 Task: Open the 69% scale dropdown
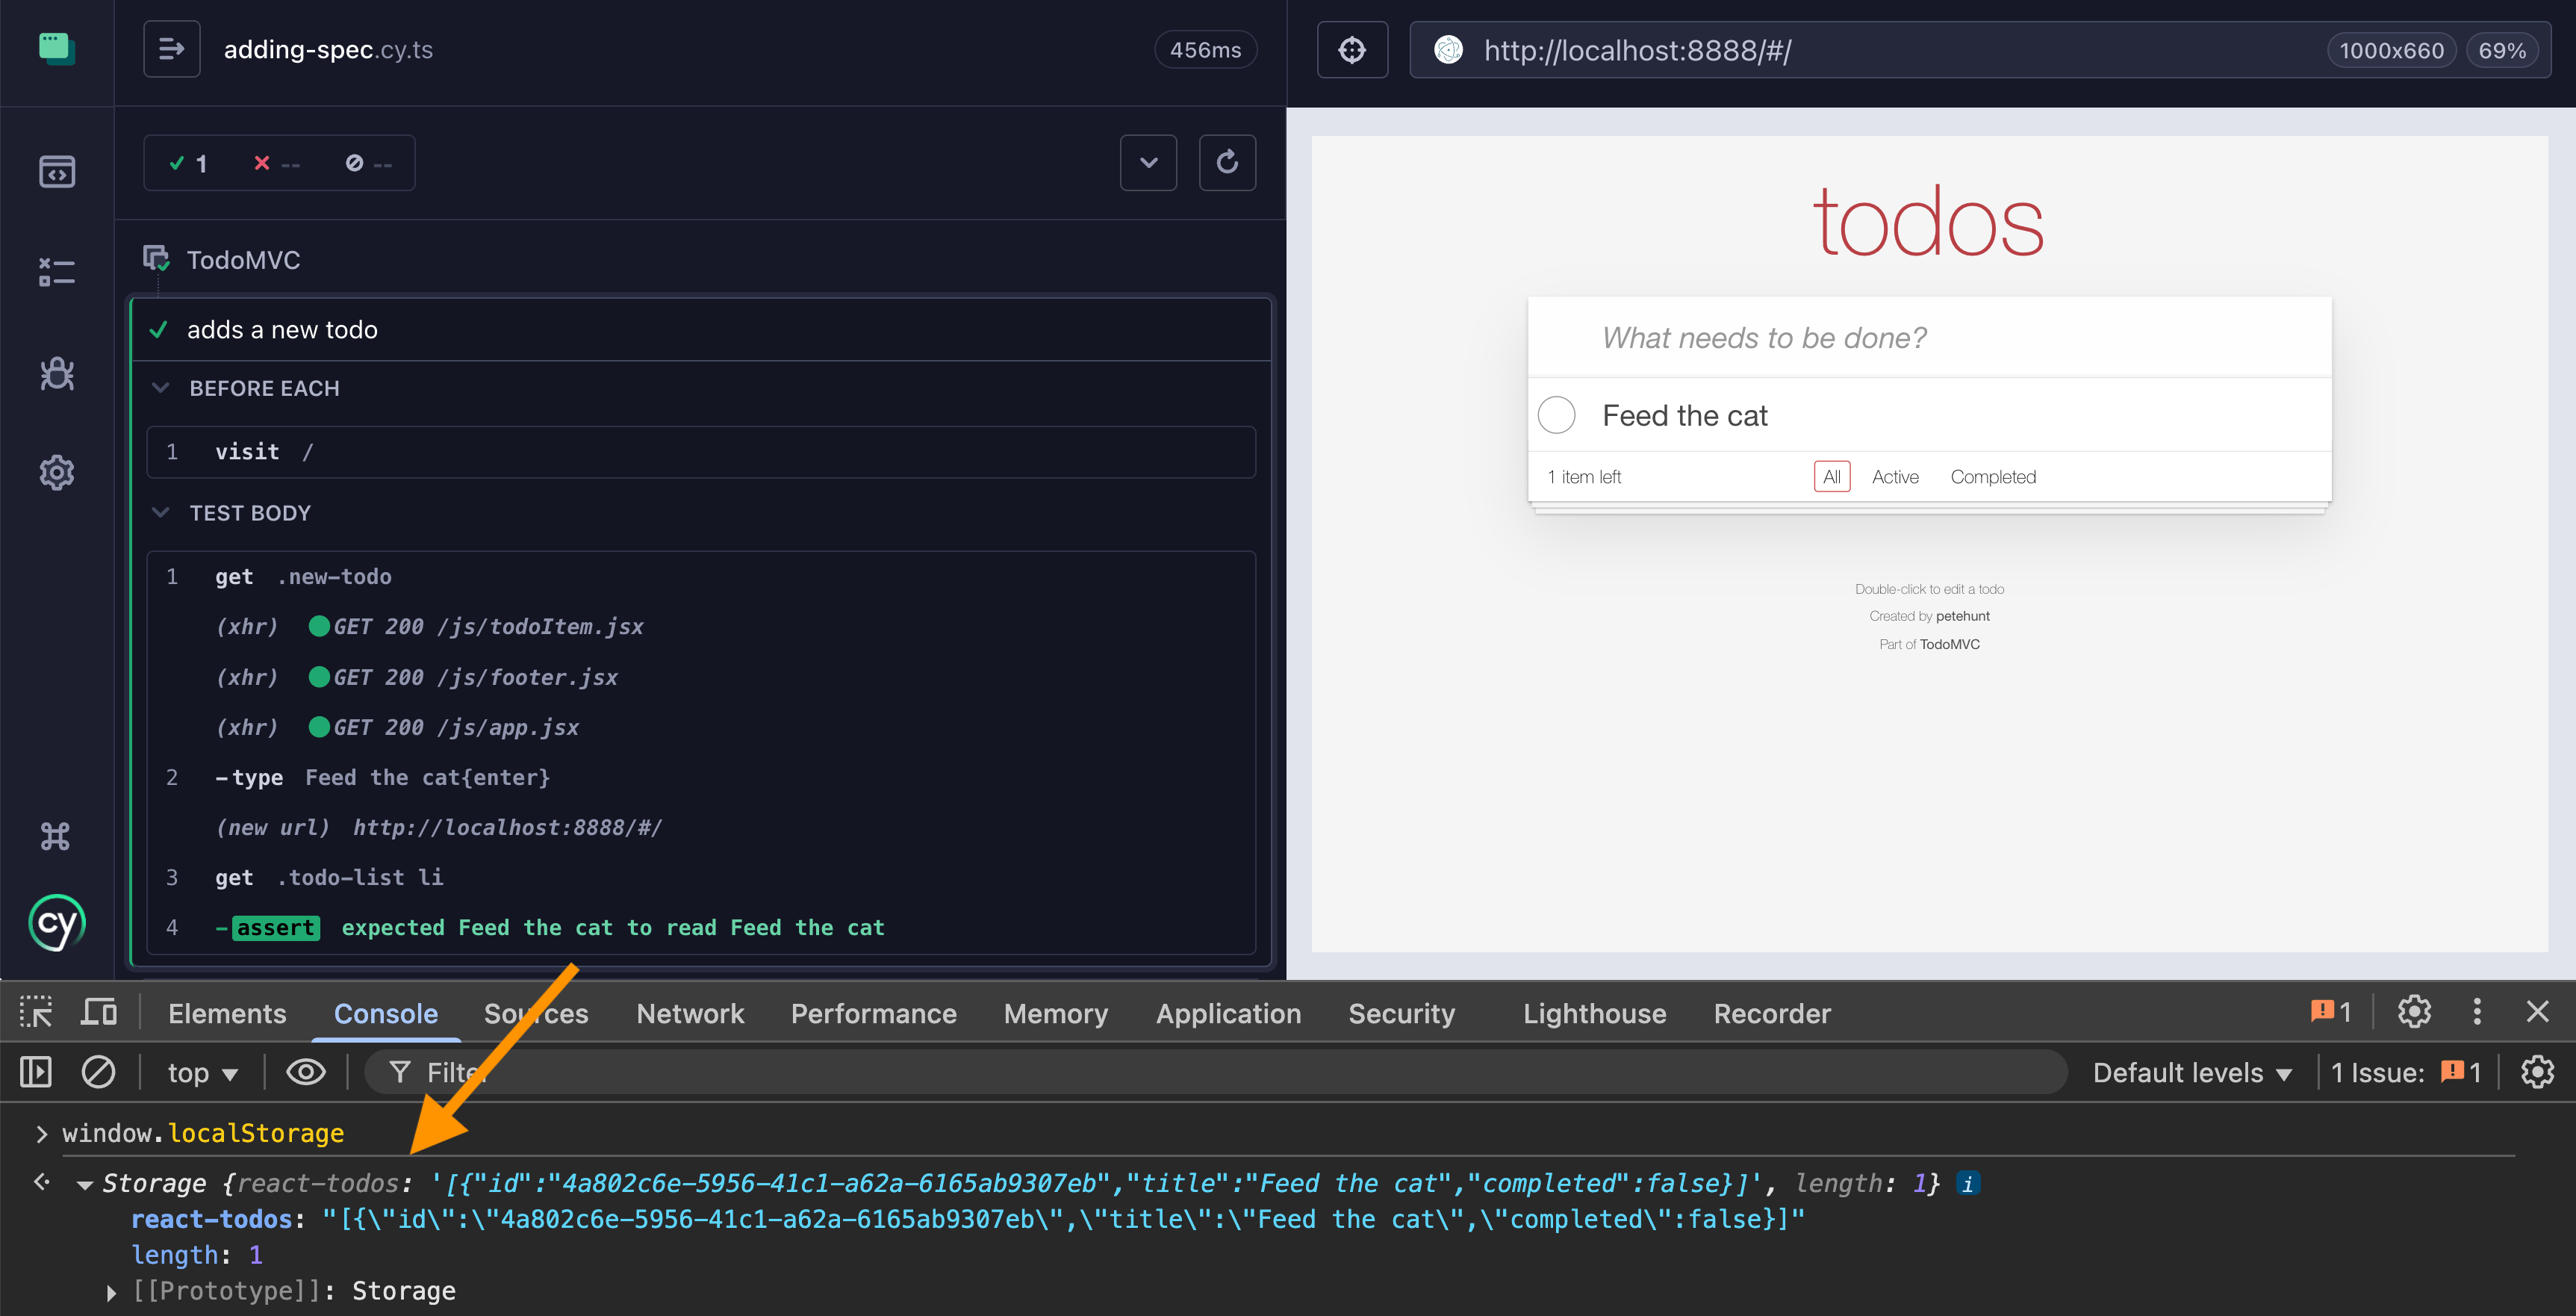click(x=2502, y=50)
